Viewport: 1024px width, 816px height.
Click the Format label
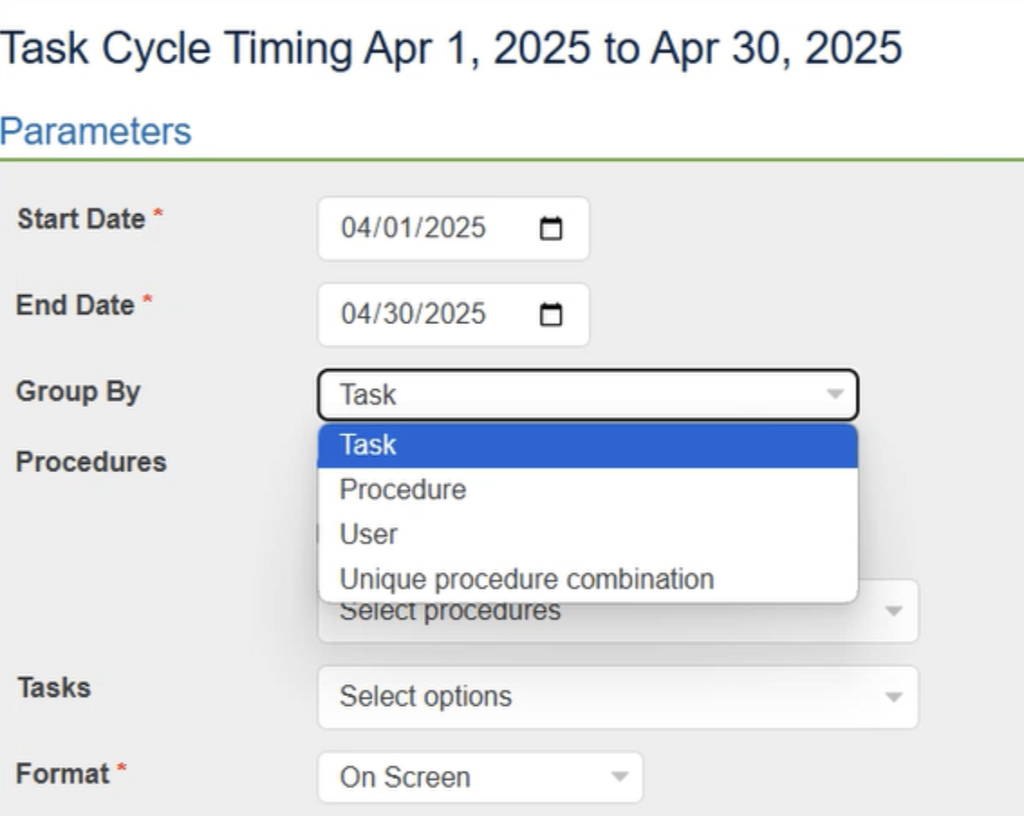pos(63,773)
